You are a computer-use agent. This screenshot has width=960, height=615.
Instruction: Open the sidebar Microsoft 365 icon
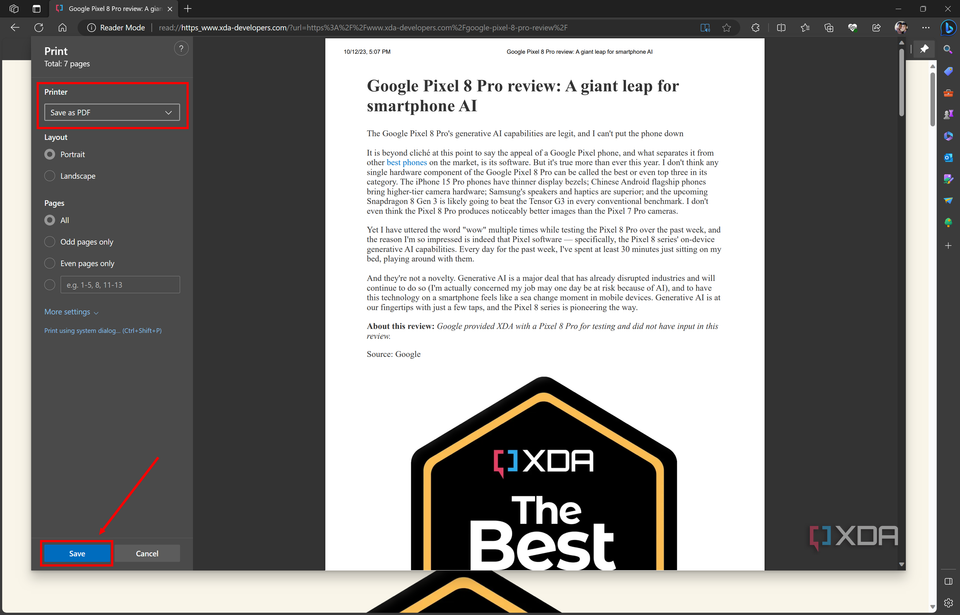click(948, 136)
